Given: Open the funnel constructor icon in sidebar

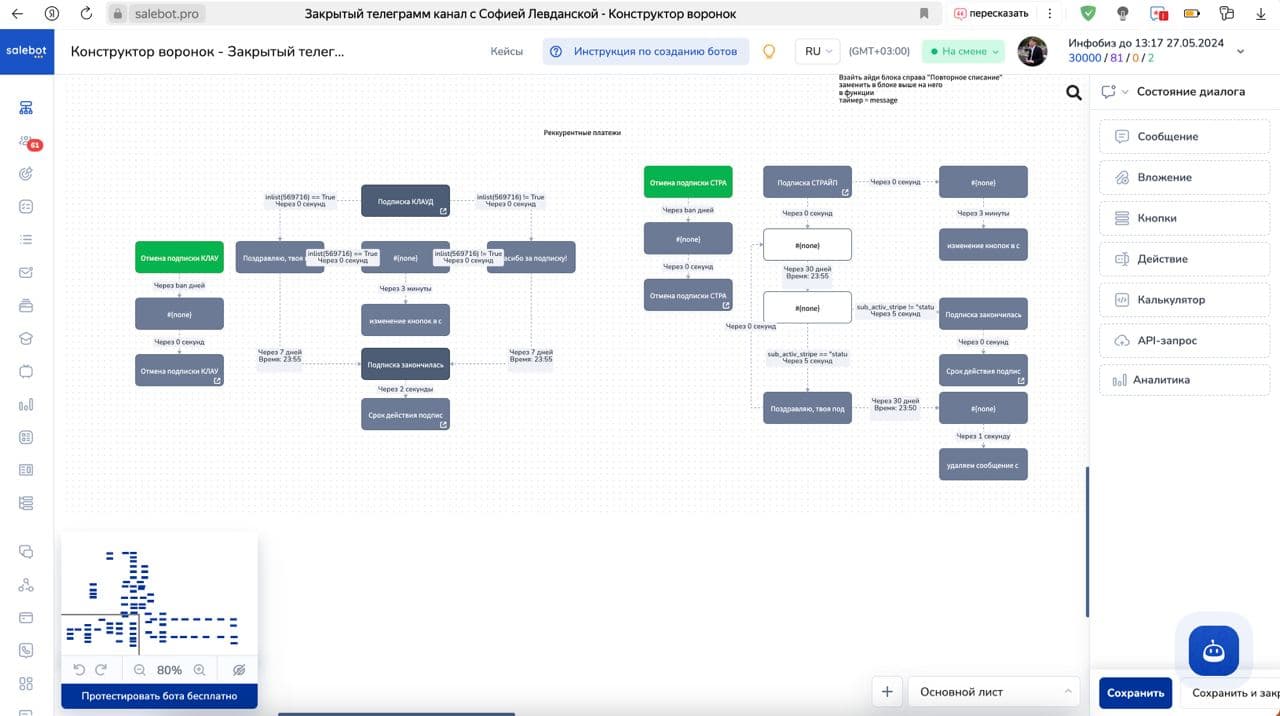Looking at the screenshot, I should (x=26, y=108).
